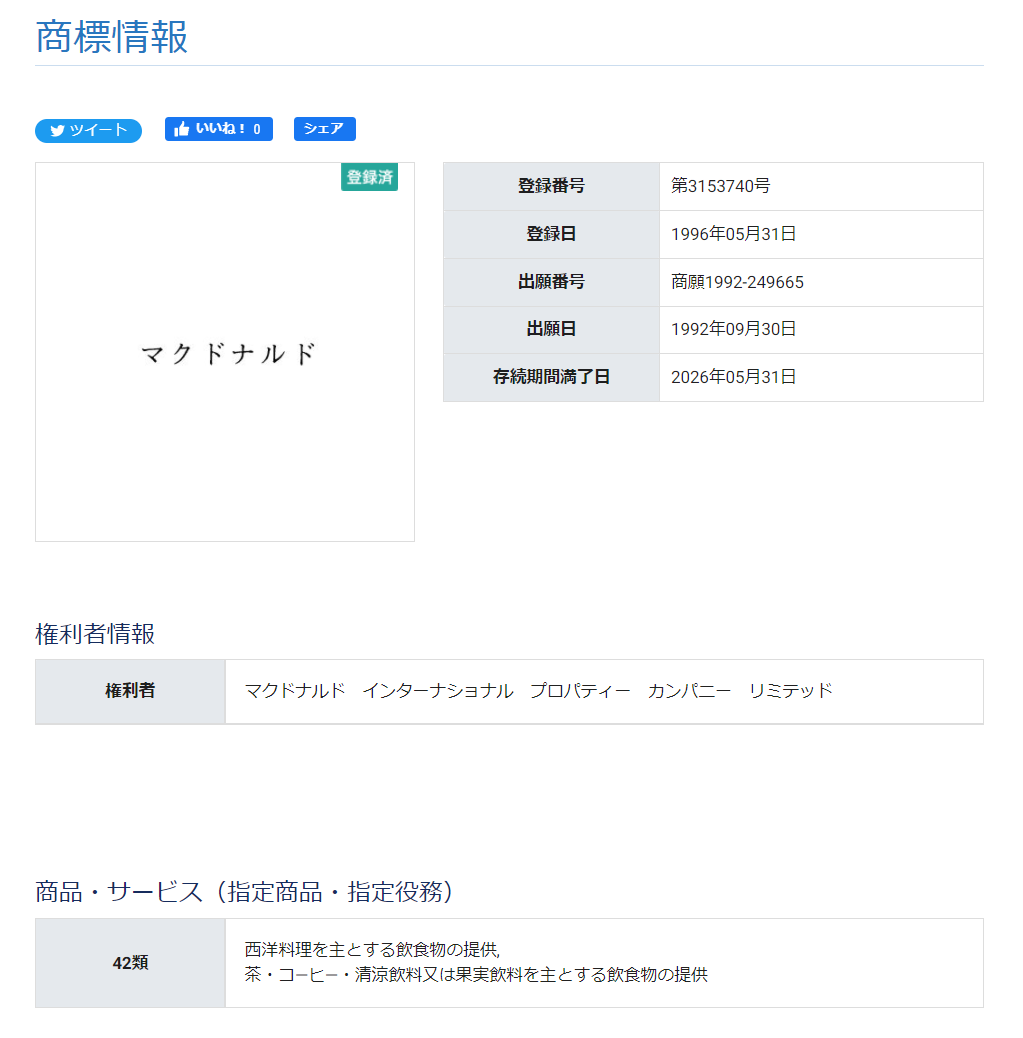Click application number 商願1992-249665

tap(737, 282)
